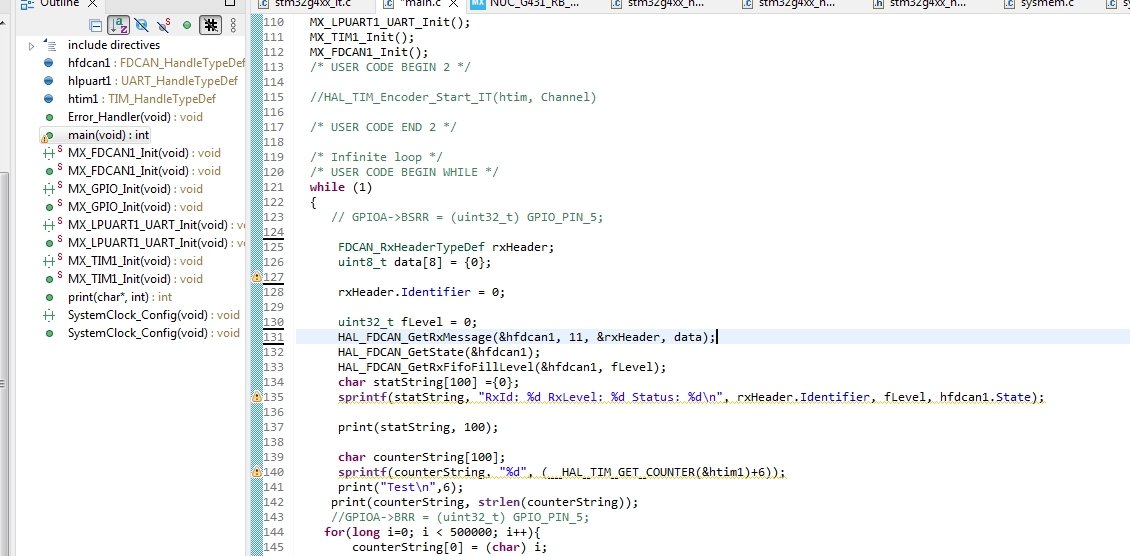
Task: Maximize the Outline panel
Action: pos(229,3)
